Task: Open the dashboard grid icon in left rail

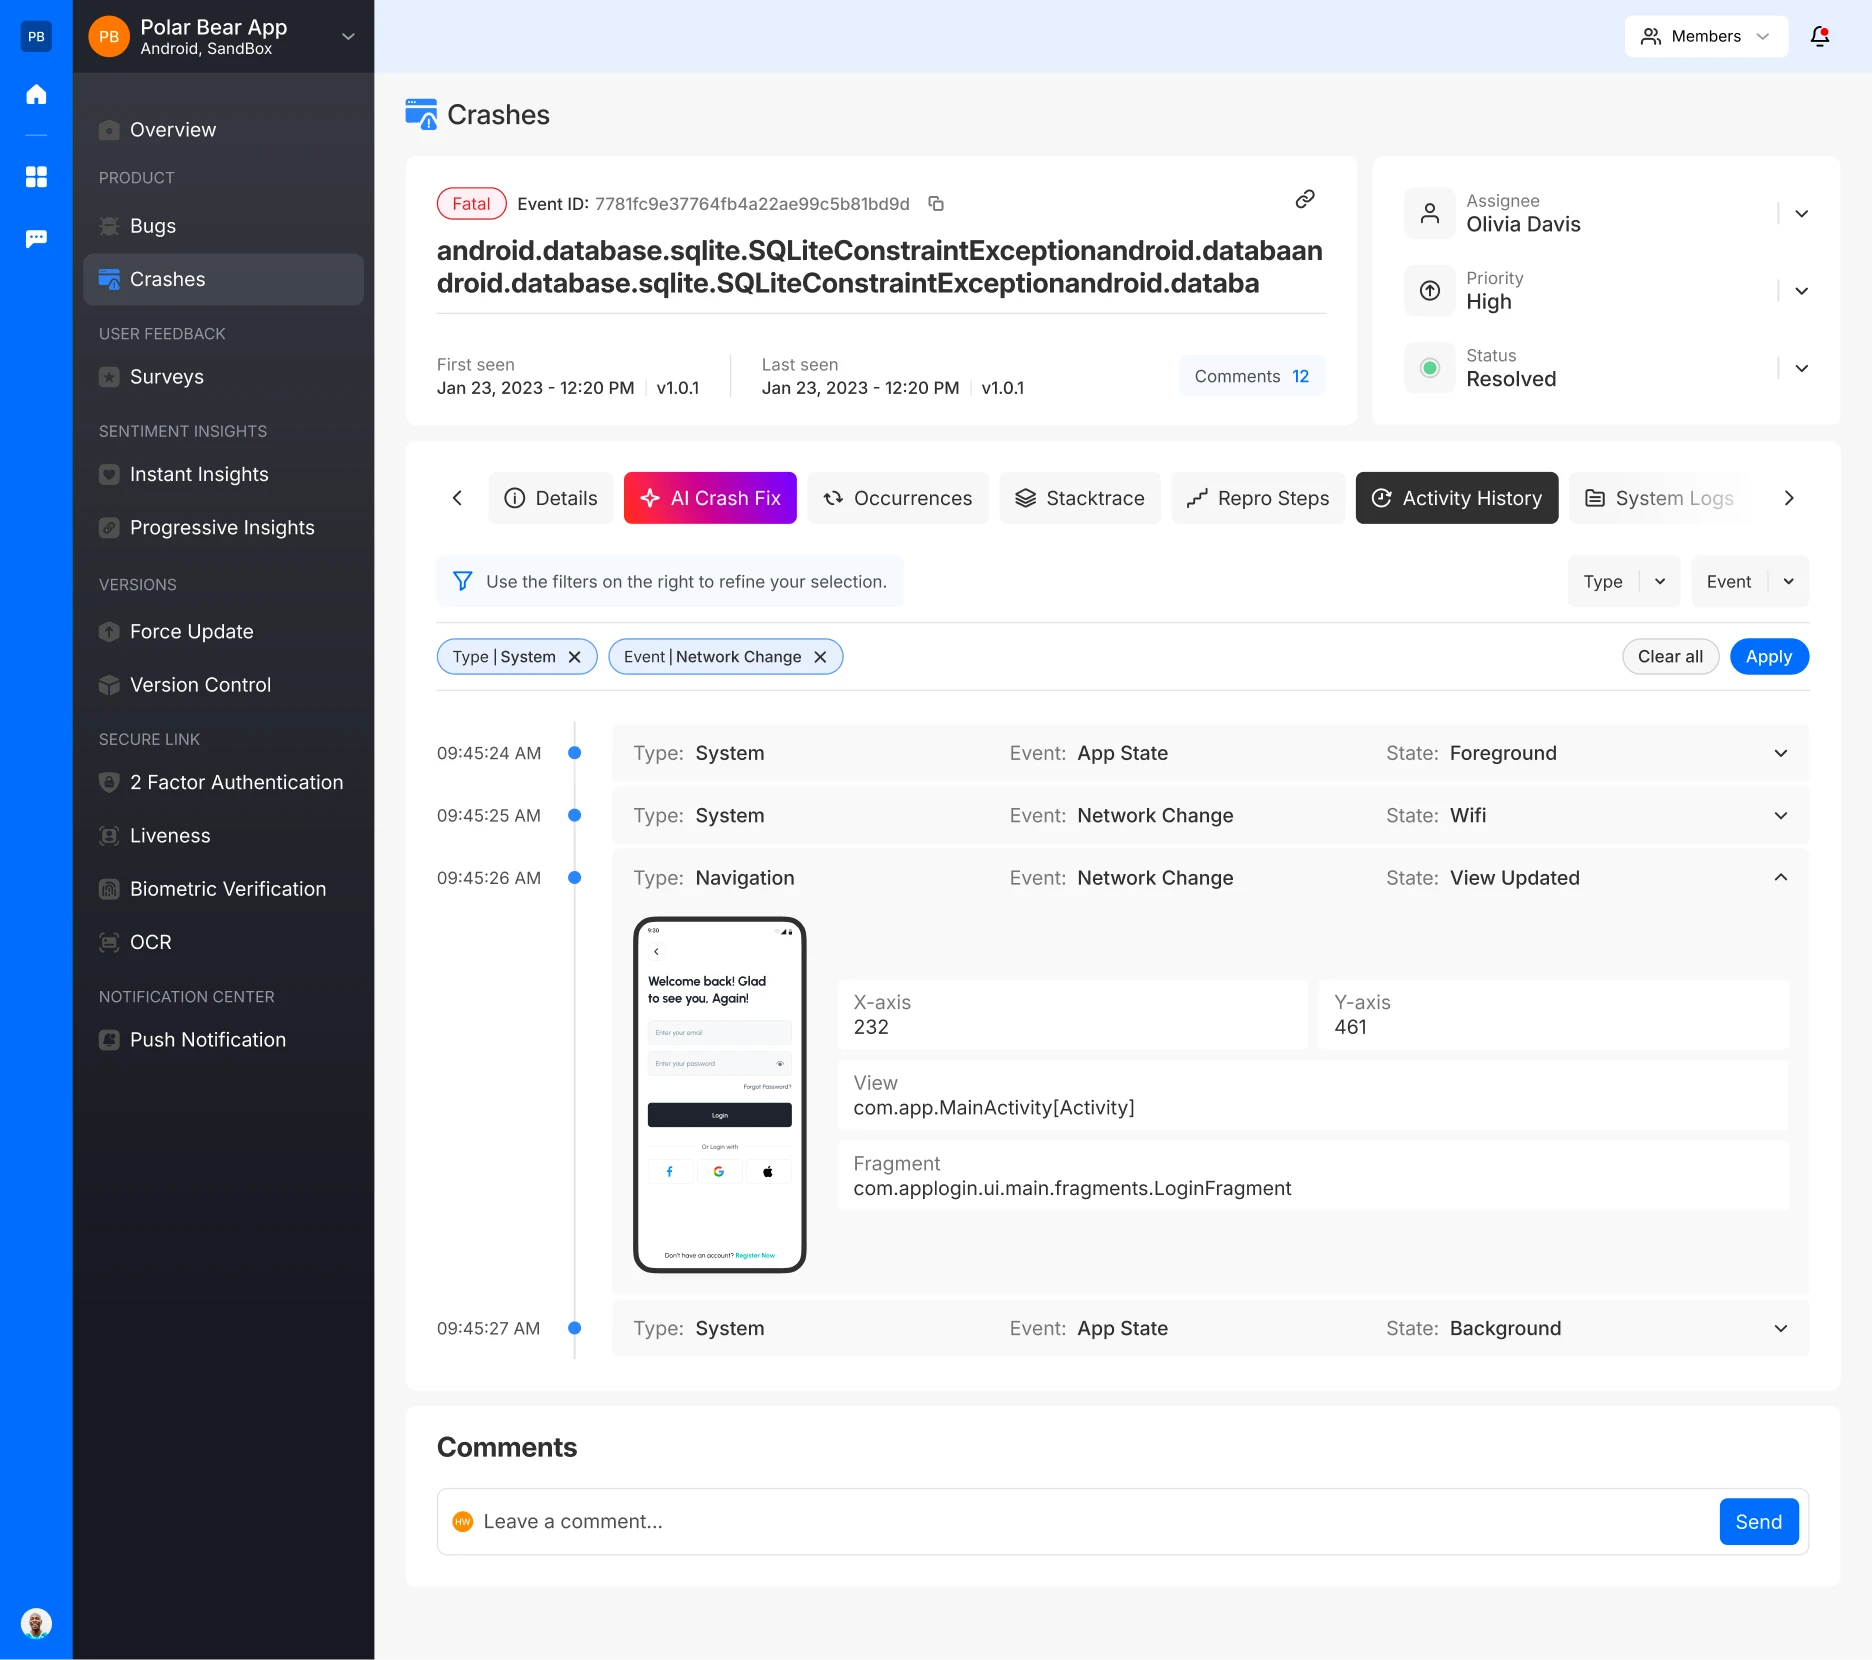Action: tap(36, 177)
